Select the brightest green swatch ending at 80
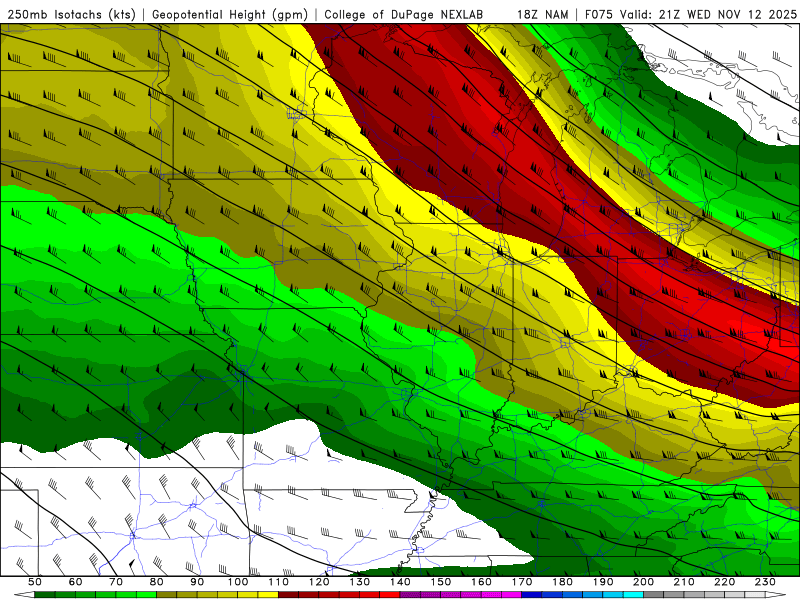The image size is (800, 600). [146, 594]
